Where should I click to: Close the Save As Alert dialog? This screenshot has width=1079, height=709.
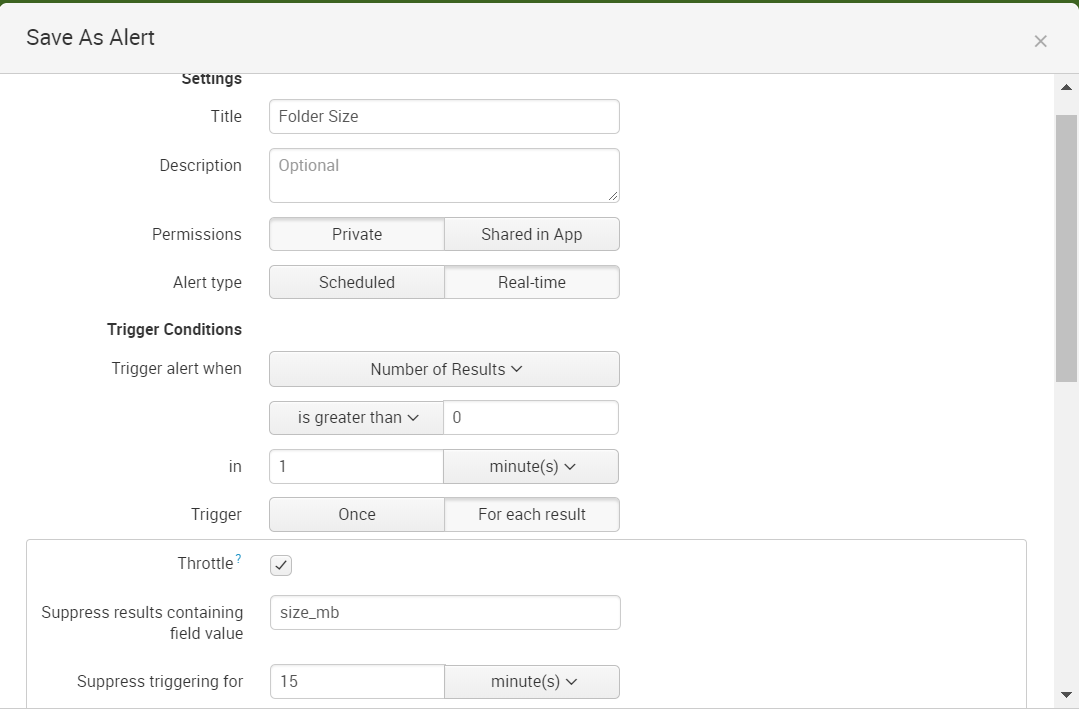coord(1040,41)
